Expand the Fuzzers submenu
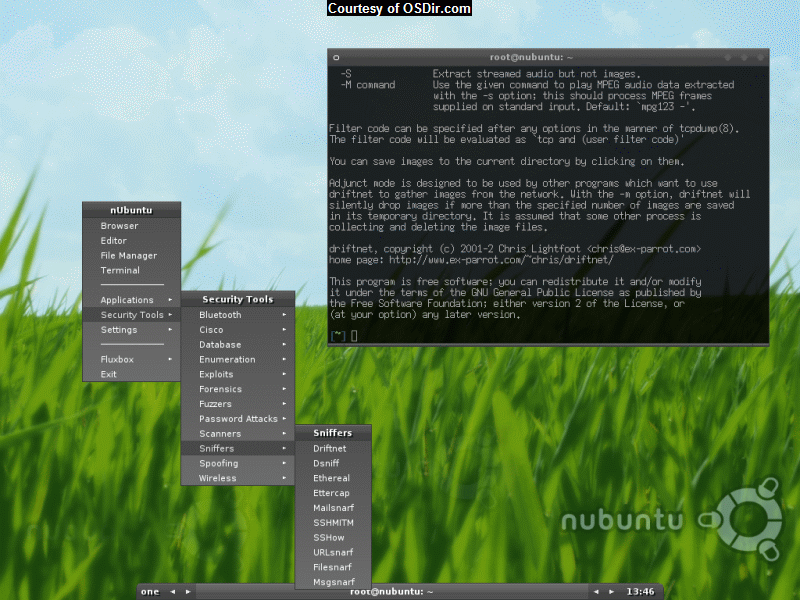The height and width of the screenshot is (600, 800). click(x=238, y=403)
